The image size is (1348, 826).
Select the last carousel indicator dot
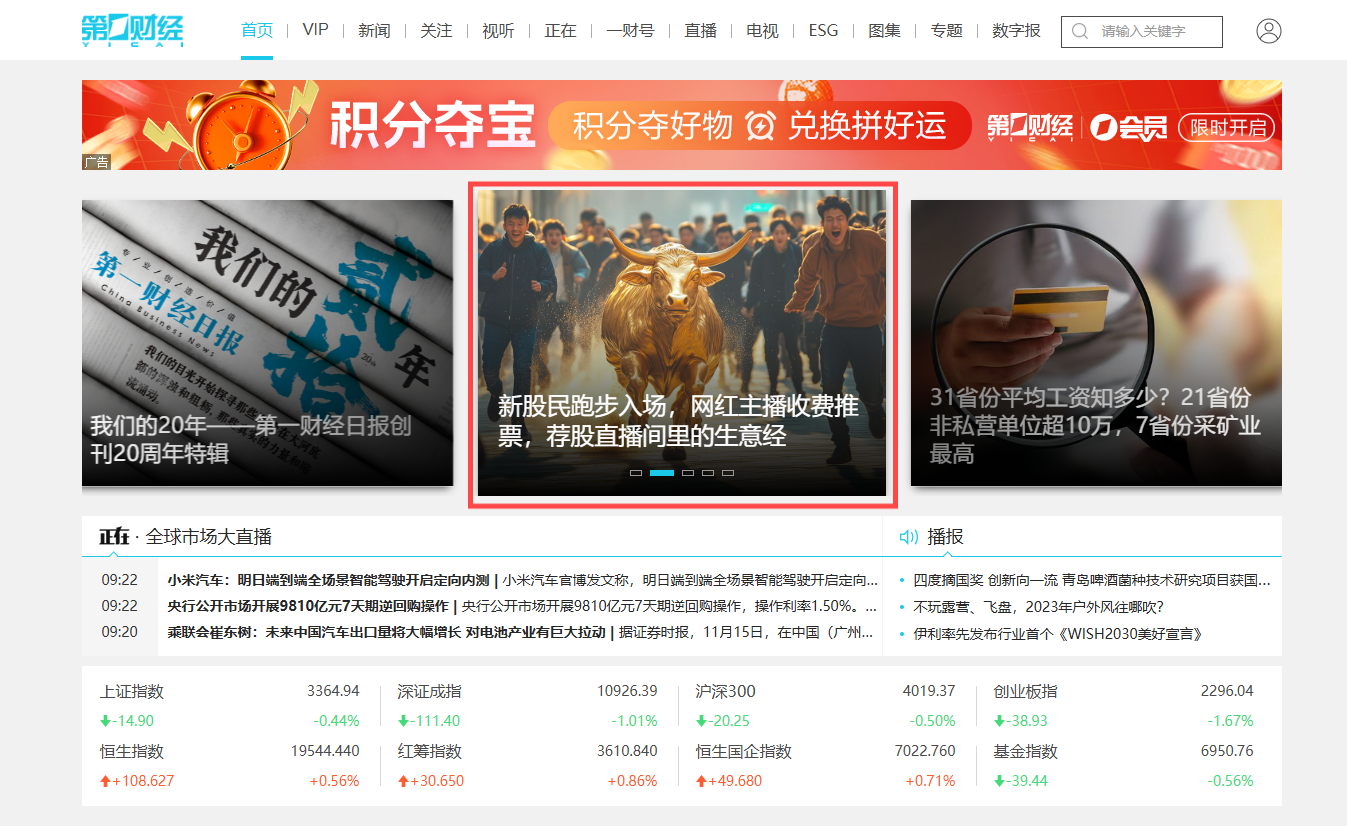tap(728, 472)
